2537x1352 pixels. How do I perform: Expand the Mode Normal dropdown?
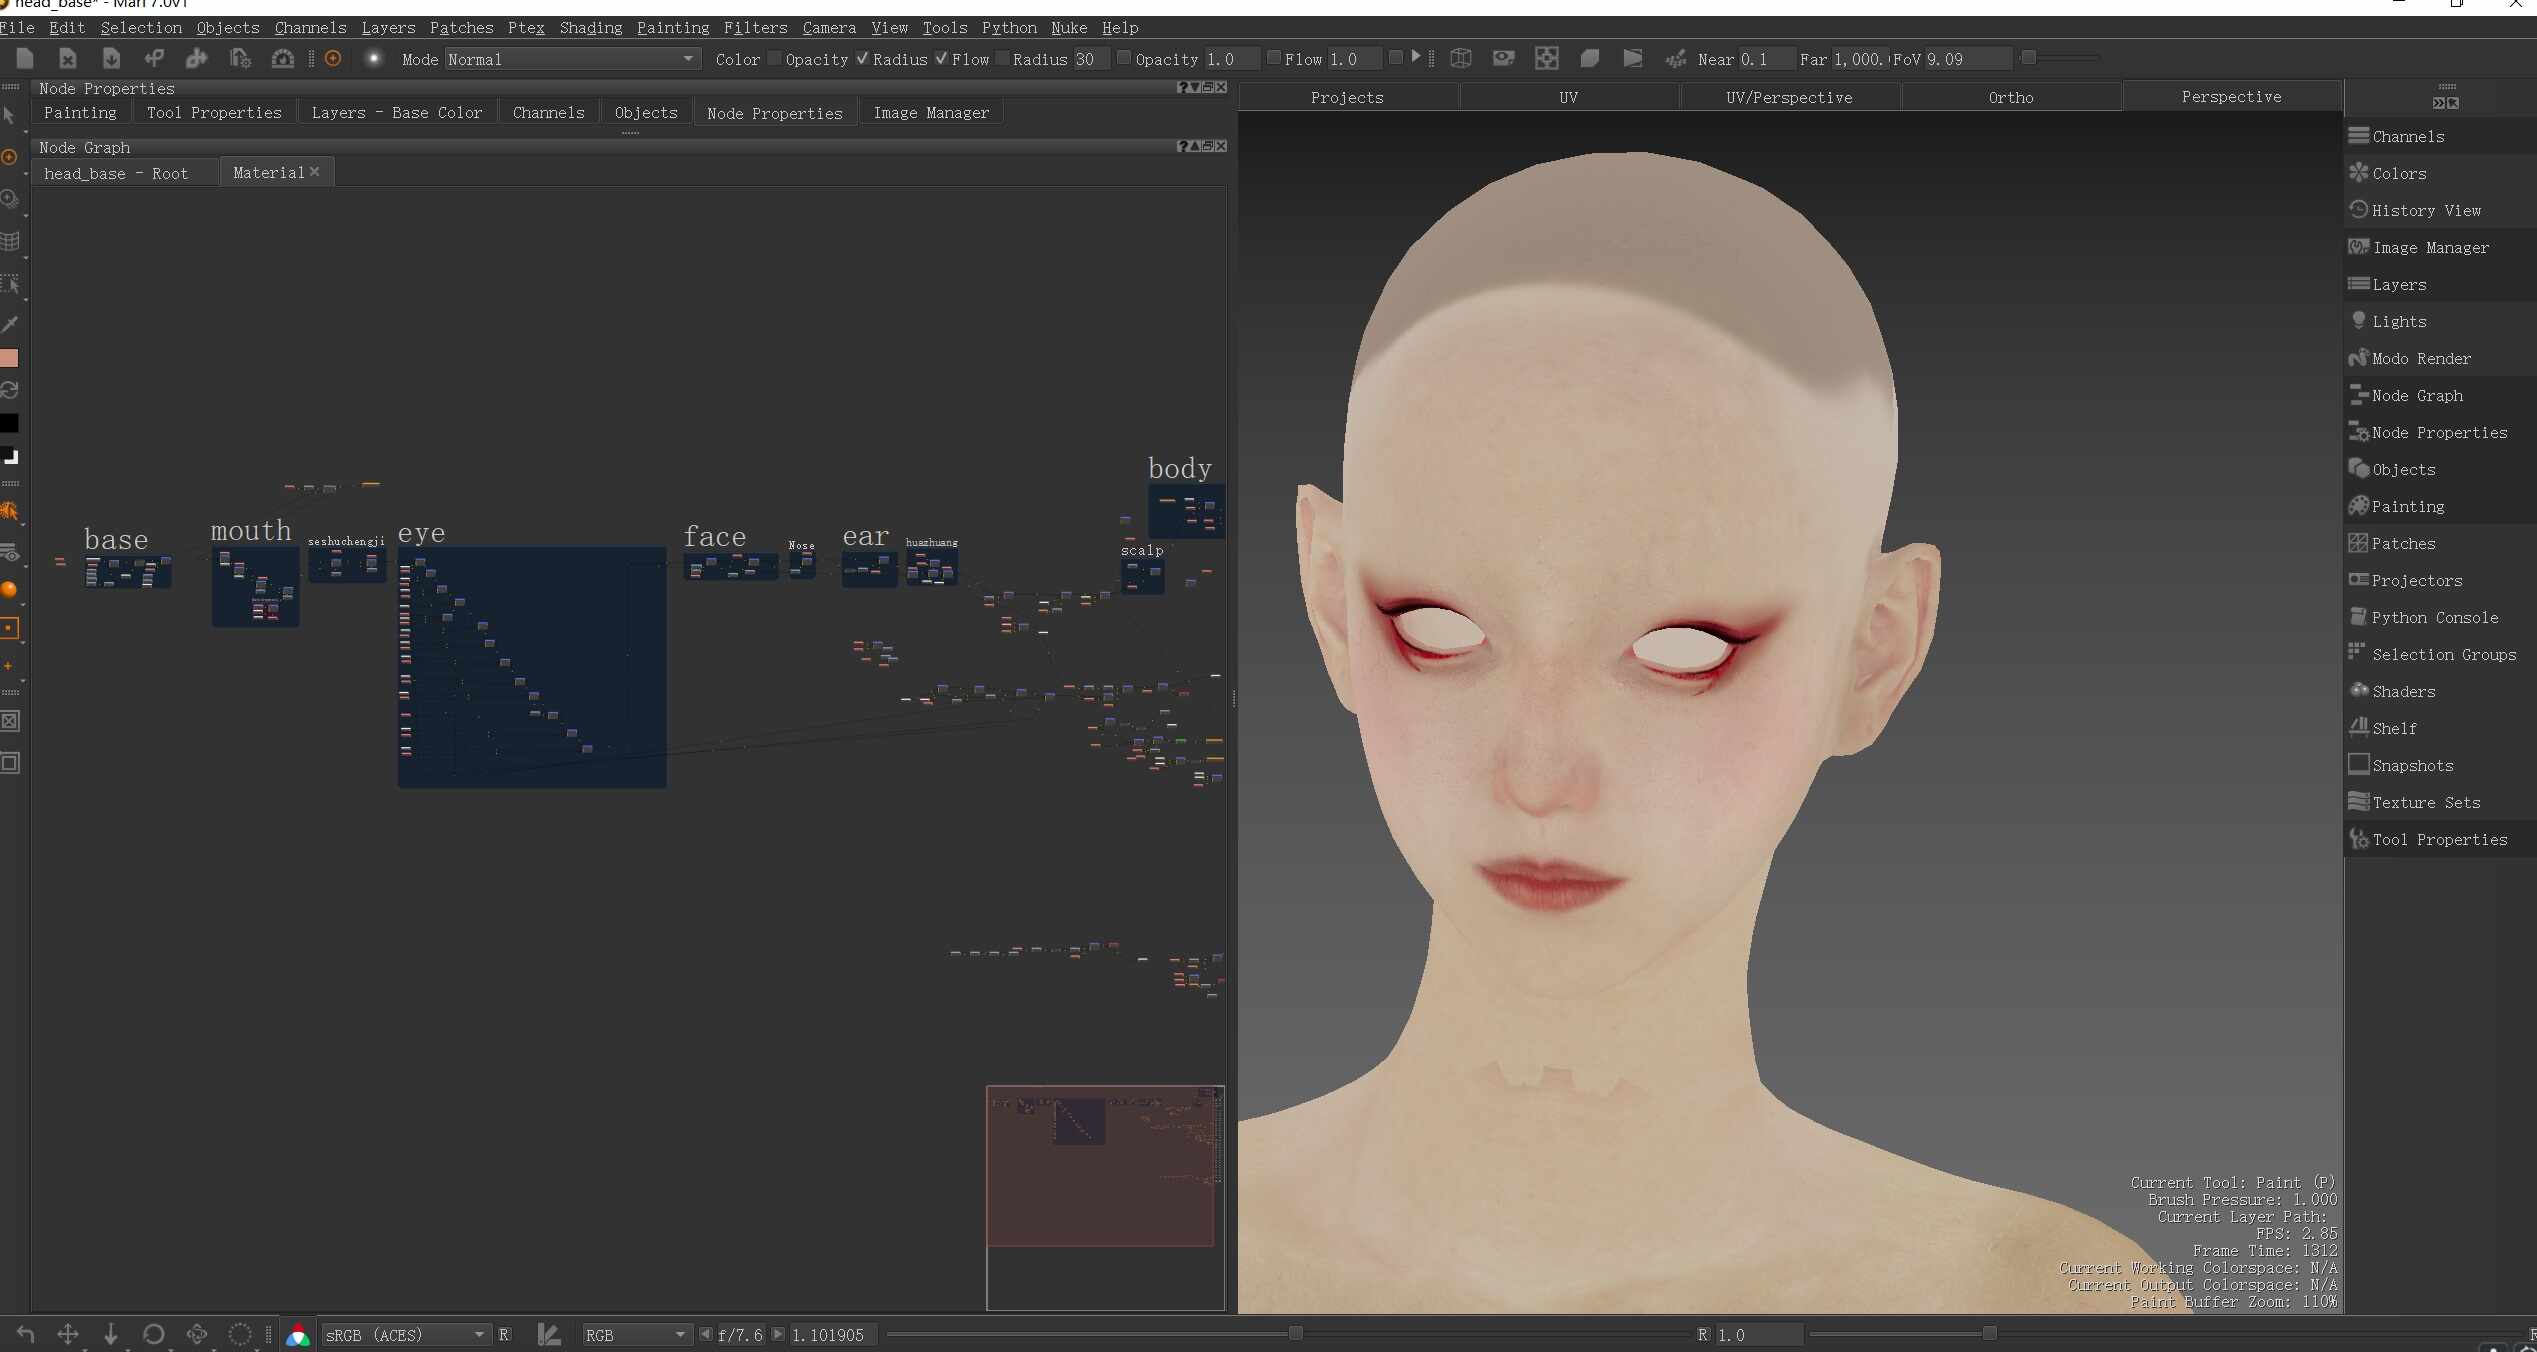tap(570, 59)
